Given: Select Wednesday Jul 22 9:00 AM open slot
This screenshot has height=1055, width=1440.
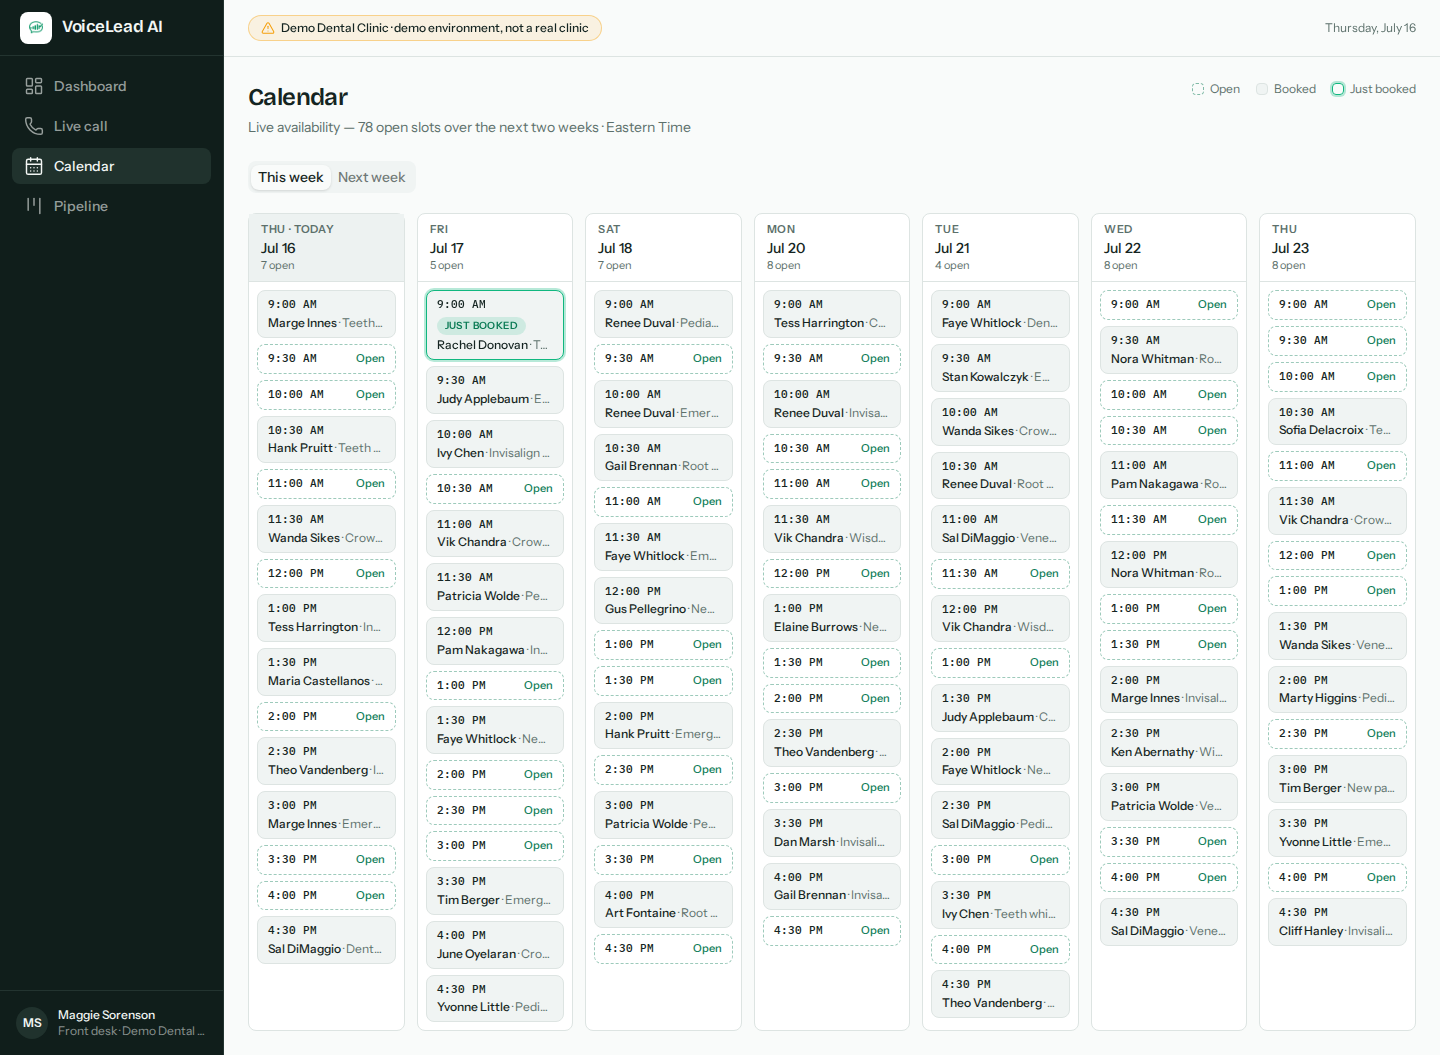Looking at the screenshot, I should [x=1169, y=305].
